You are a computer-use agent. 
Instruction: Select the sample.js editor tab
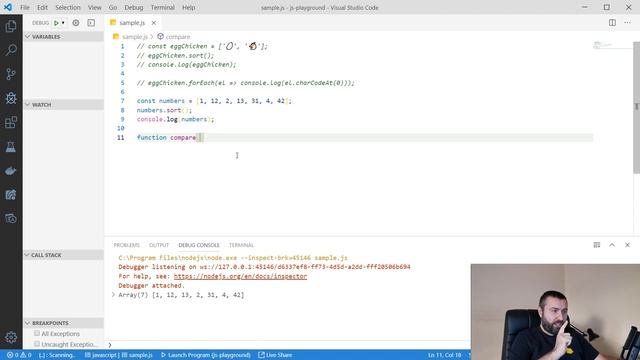[x=132, y=23]
